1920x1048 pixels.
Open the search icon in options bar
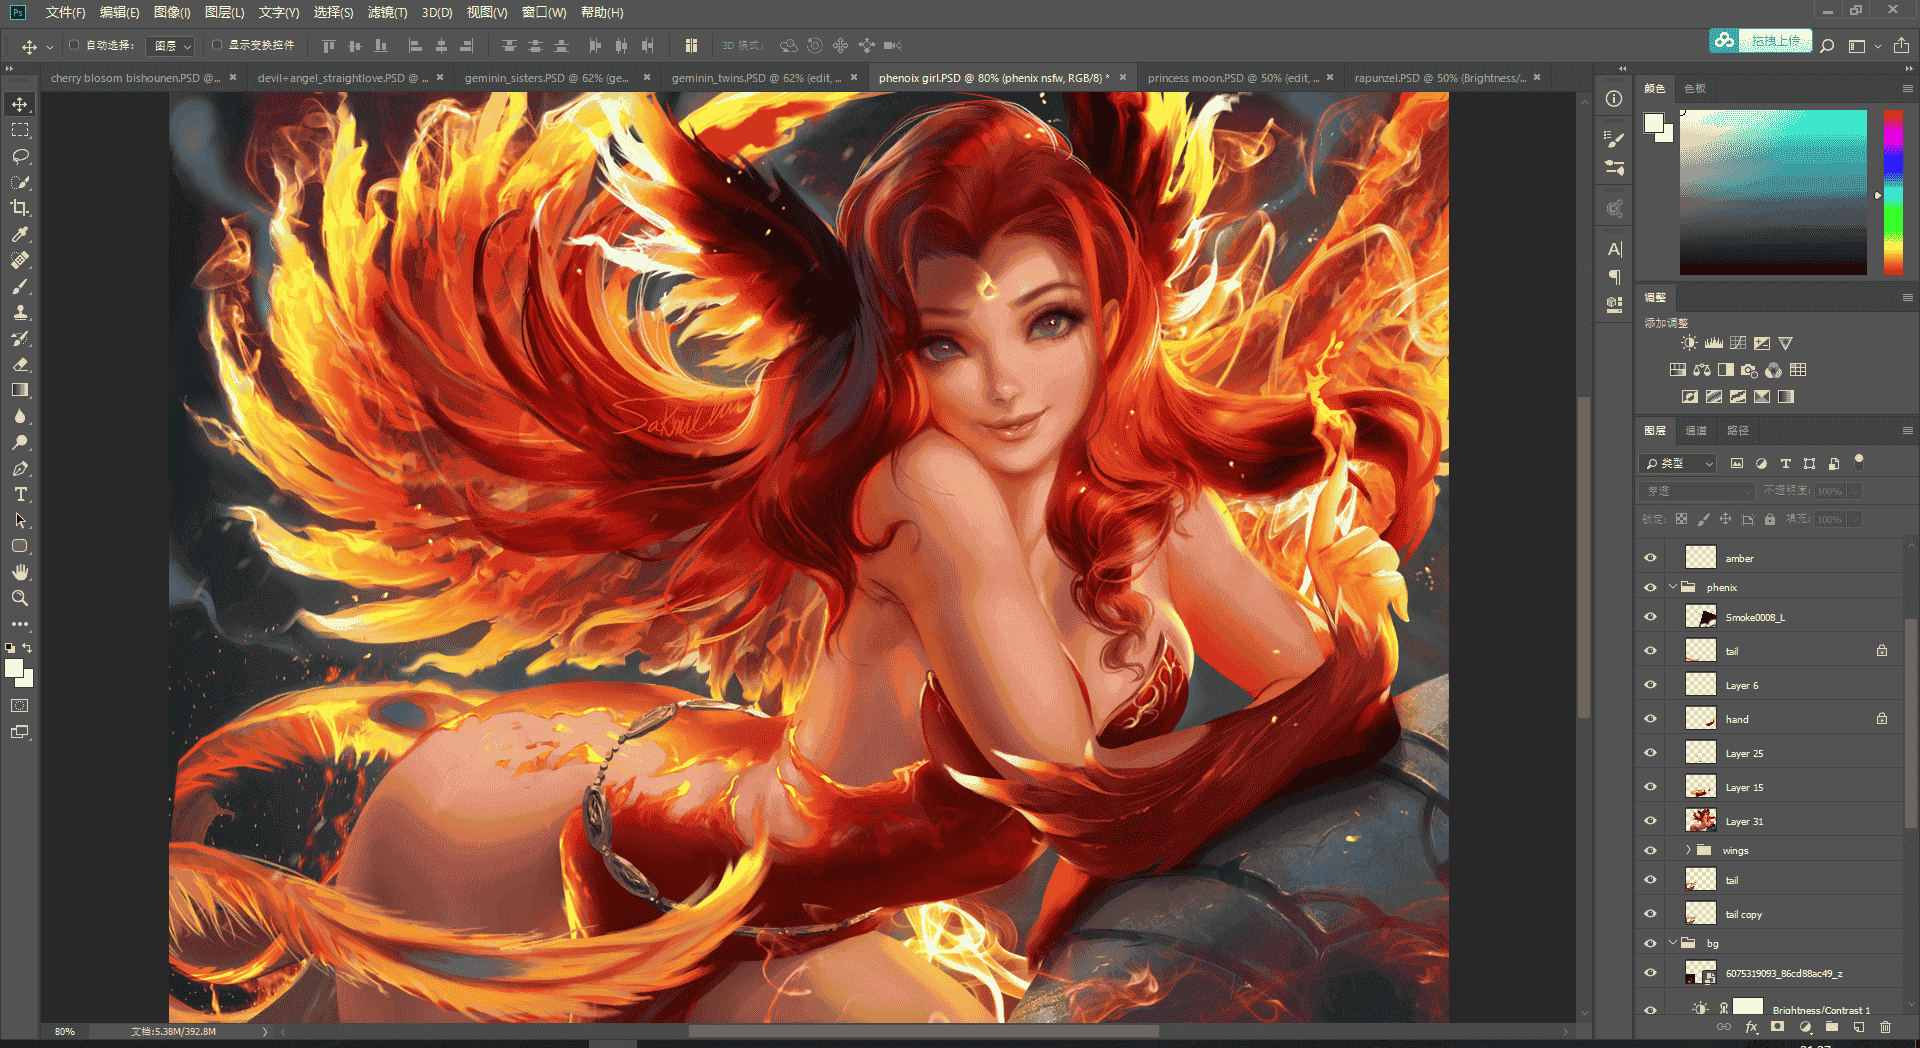pyautogui.click(x=1827, y=46)
